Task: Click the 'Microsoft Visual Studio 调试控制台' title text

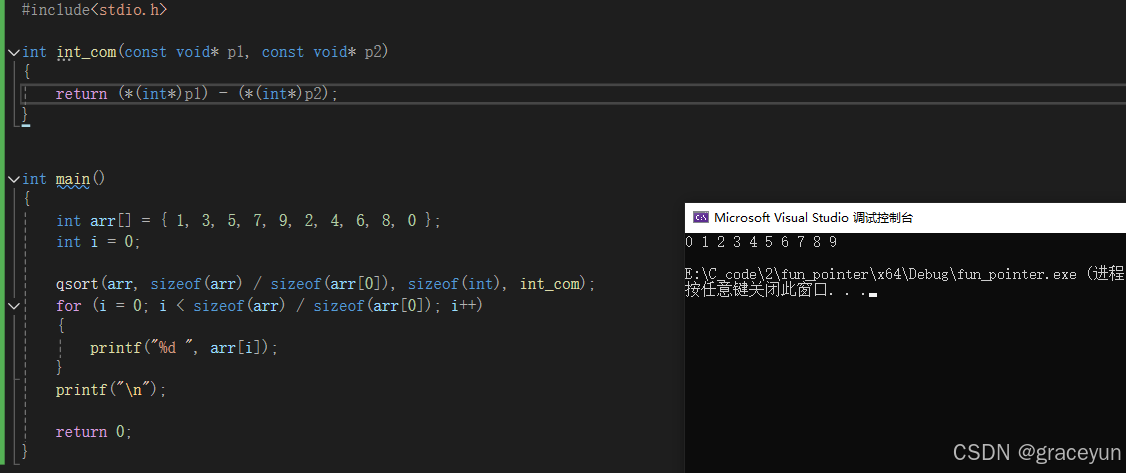Action: [x=814, y=217]
